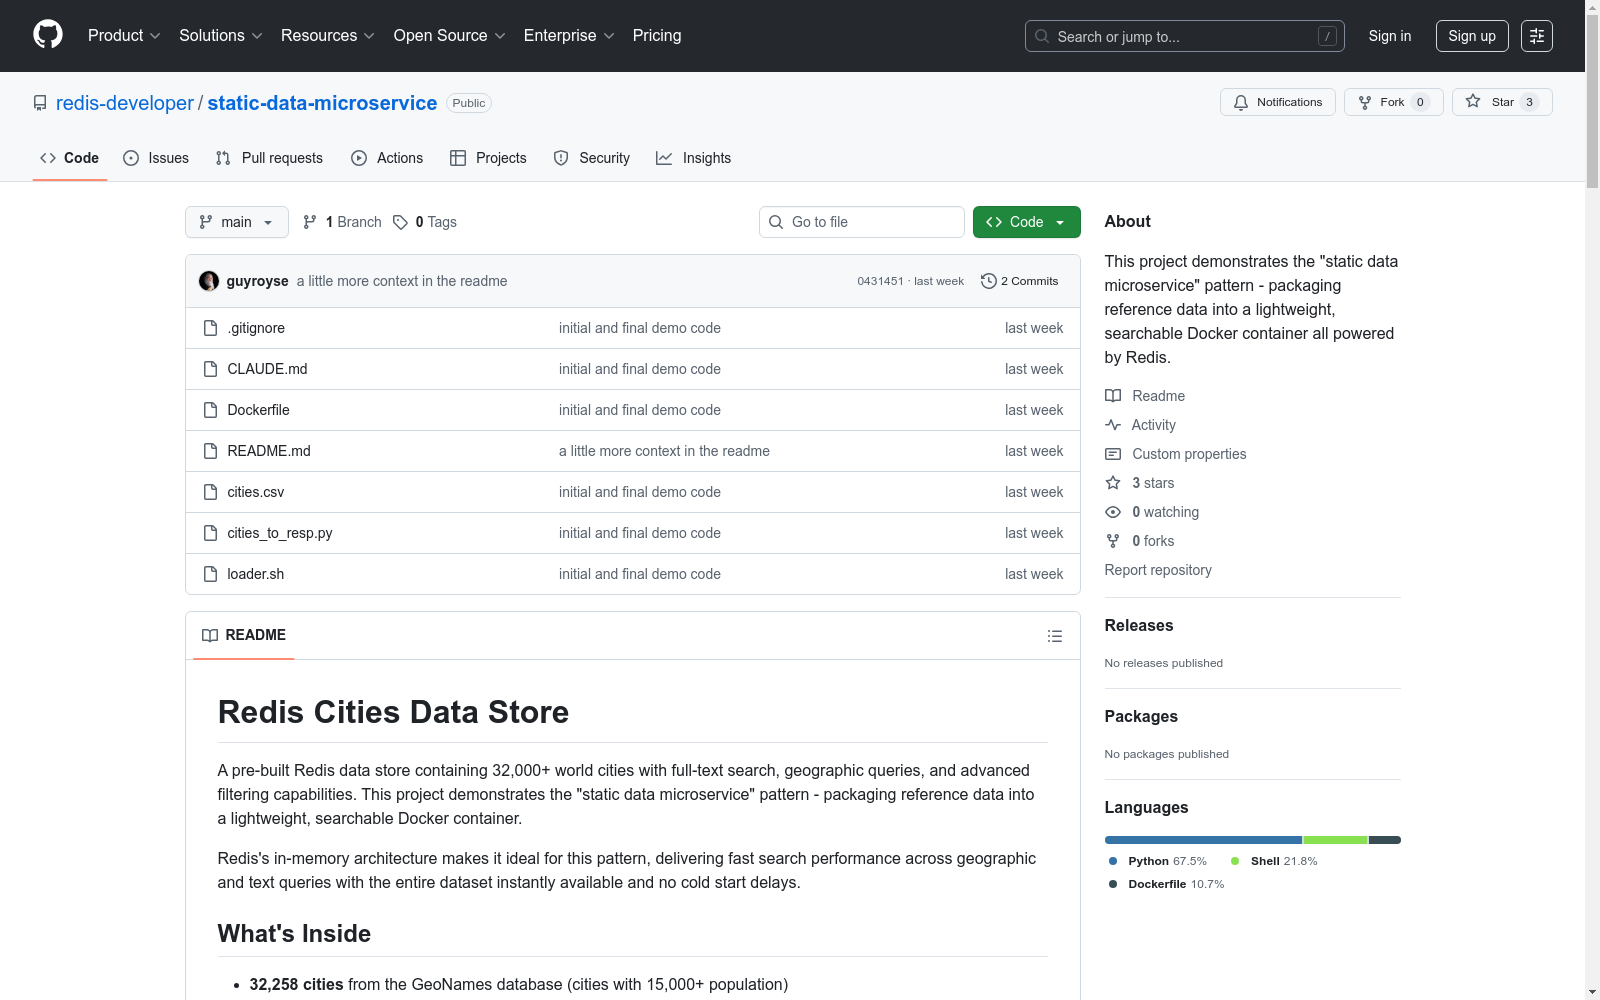This screenshot has width=1600, height=1000.
Task: Expand the Open Source menu
Action: click(450, 35)
